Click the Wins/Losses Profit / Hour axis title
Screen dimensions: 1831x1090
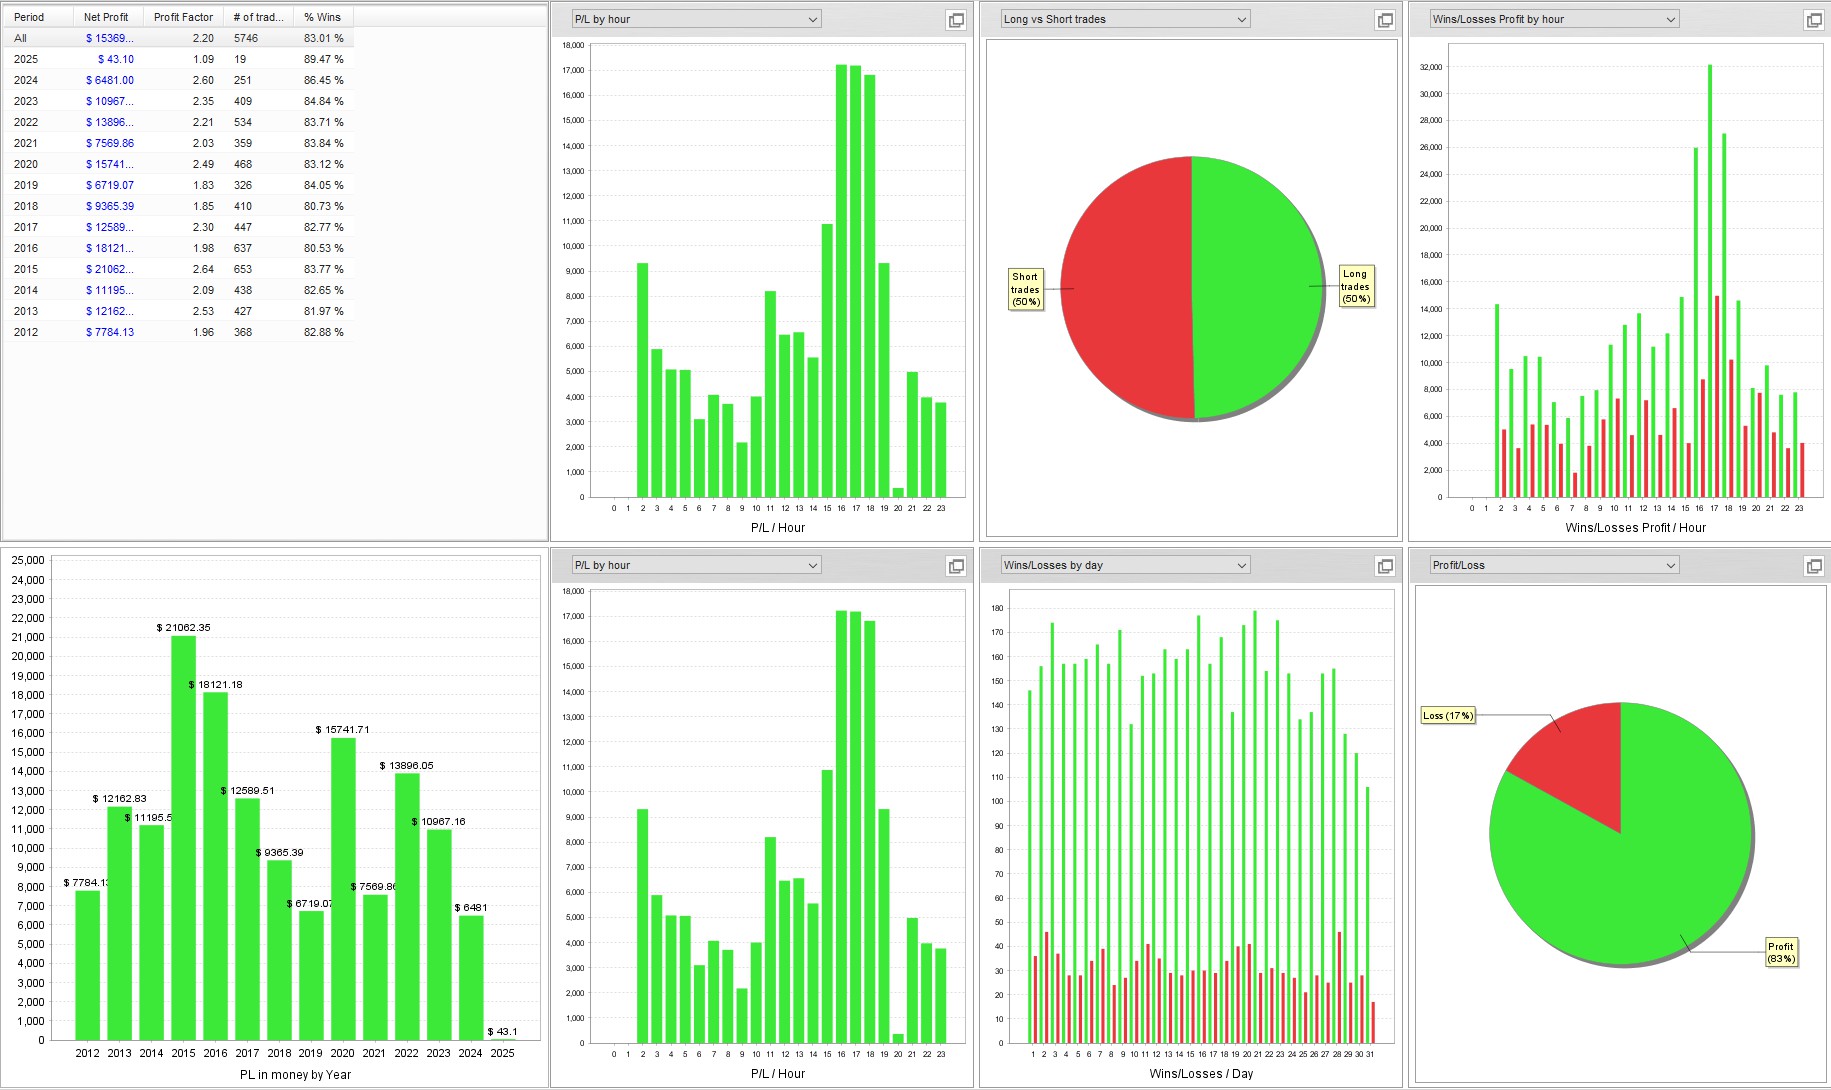pyautogui.click(x=1635, y=528)
